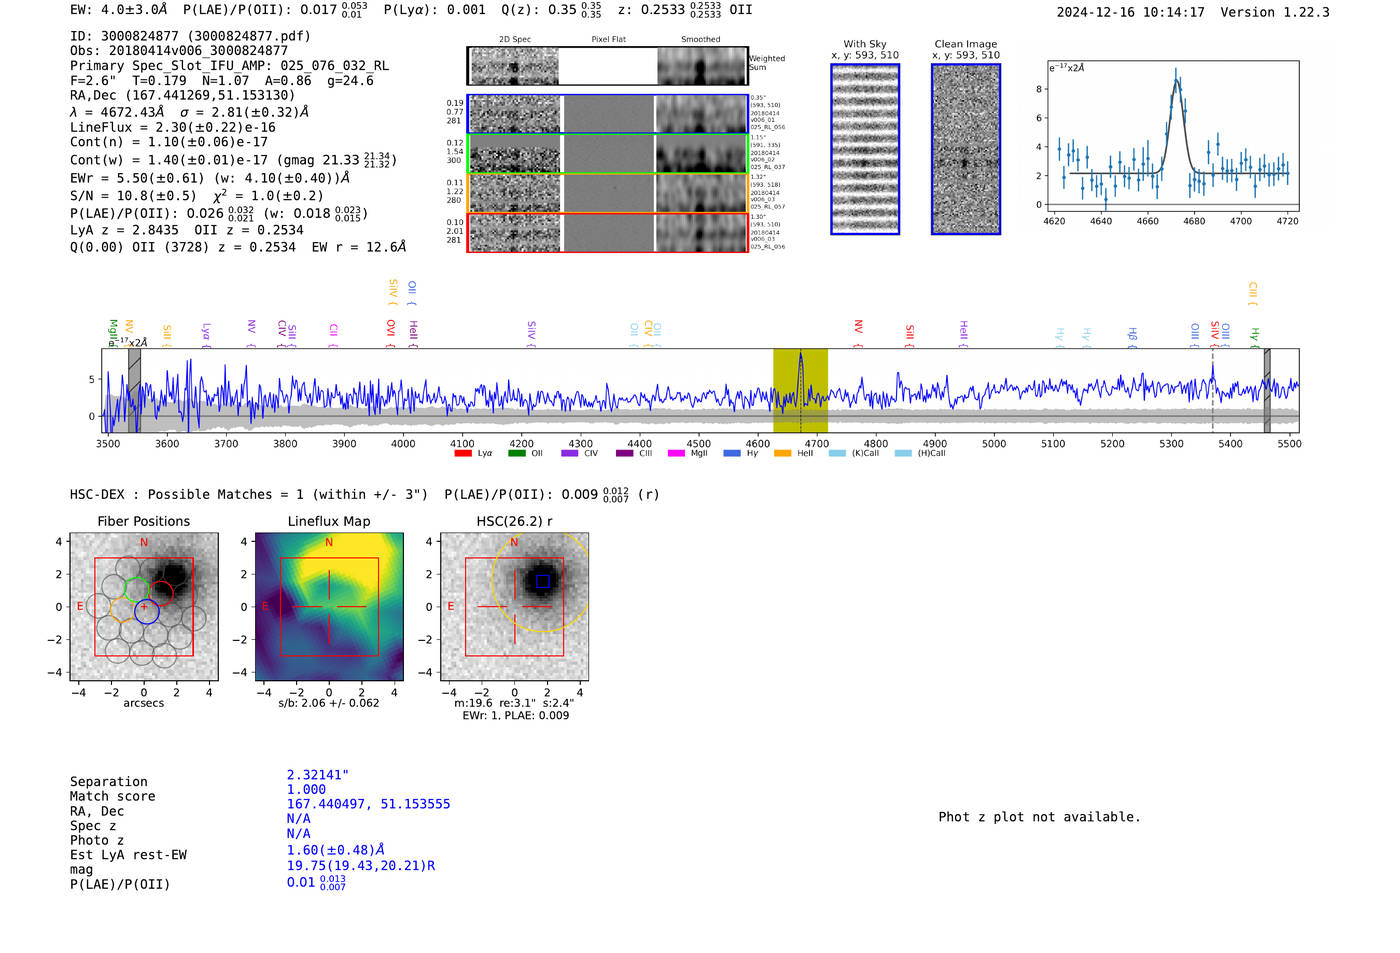The height and width of the screenshot is (953, 1400).
Task: Open the With Sky cutout image
Action: pos(865,149)
